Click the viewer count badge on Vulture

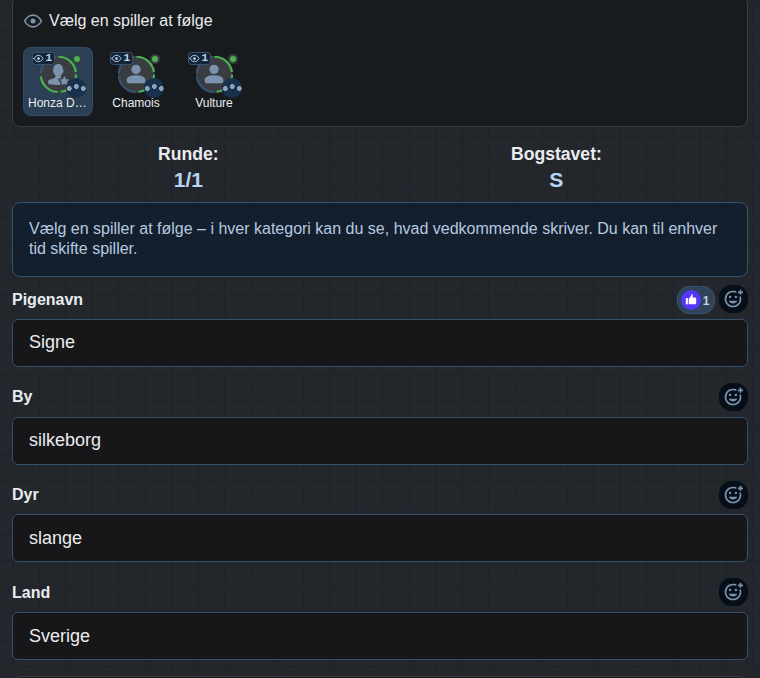[199, 58]
